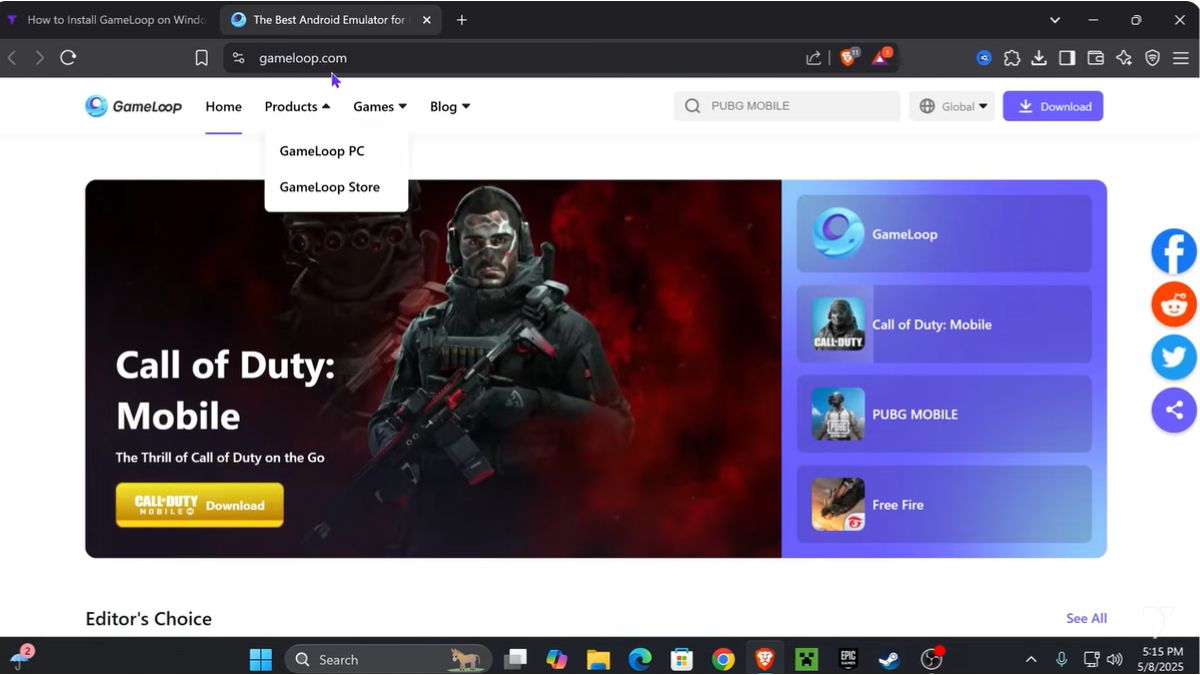Click the bookmark icon beside address bar
This screenshot has width=1200, height=675.
[201, 58]
